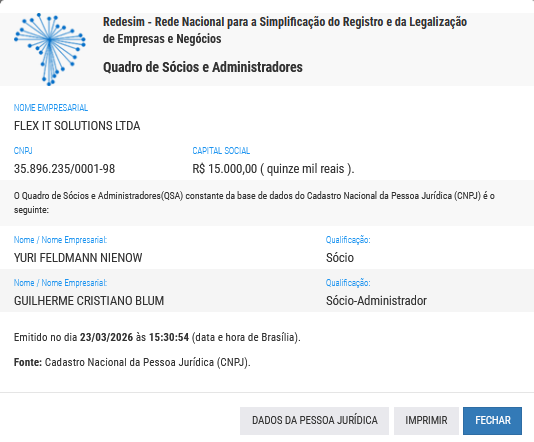Click the issue date 23/03/2026

click(106, 337)
